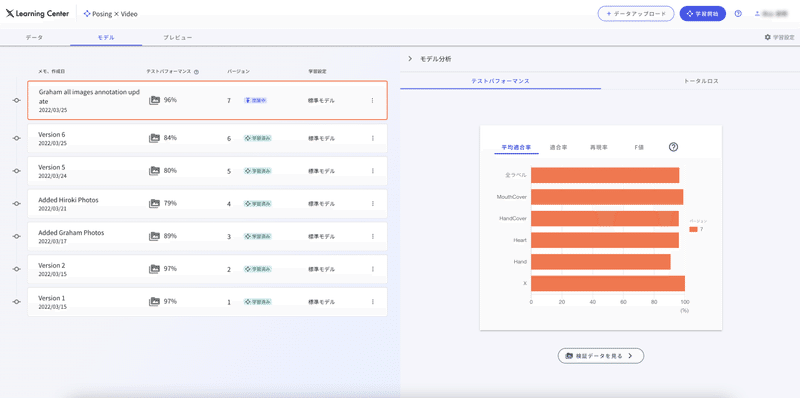800x398 pixels.
Task: Open the kebab menu for Version 5
Action: tap(372, 171)
